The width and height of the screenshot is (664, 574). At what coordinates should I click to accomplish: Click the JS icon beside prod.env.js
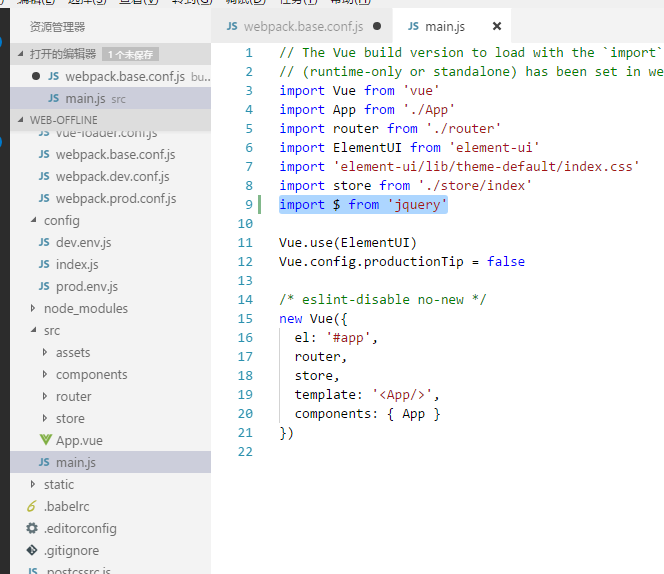coord(44,286)
